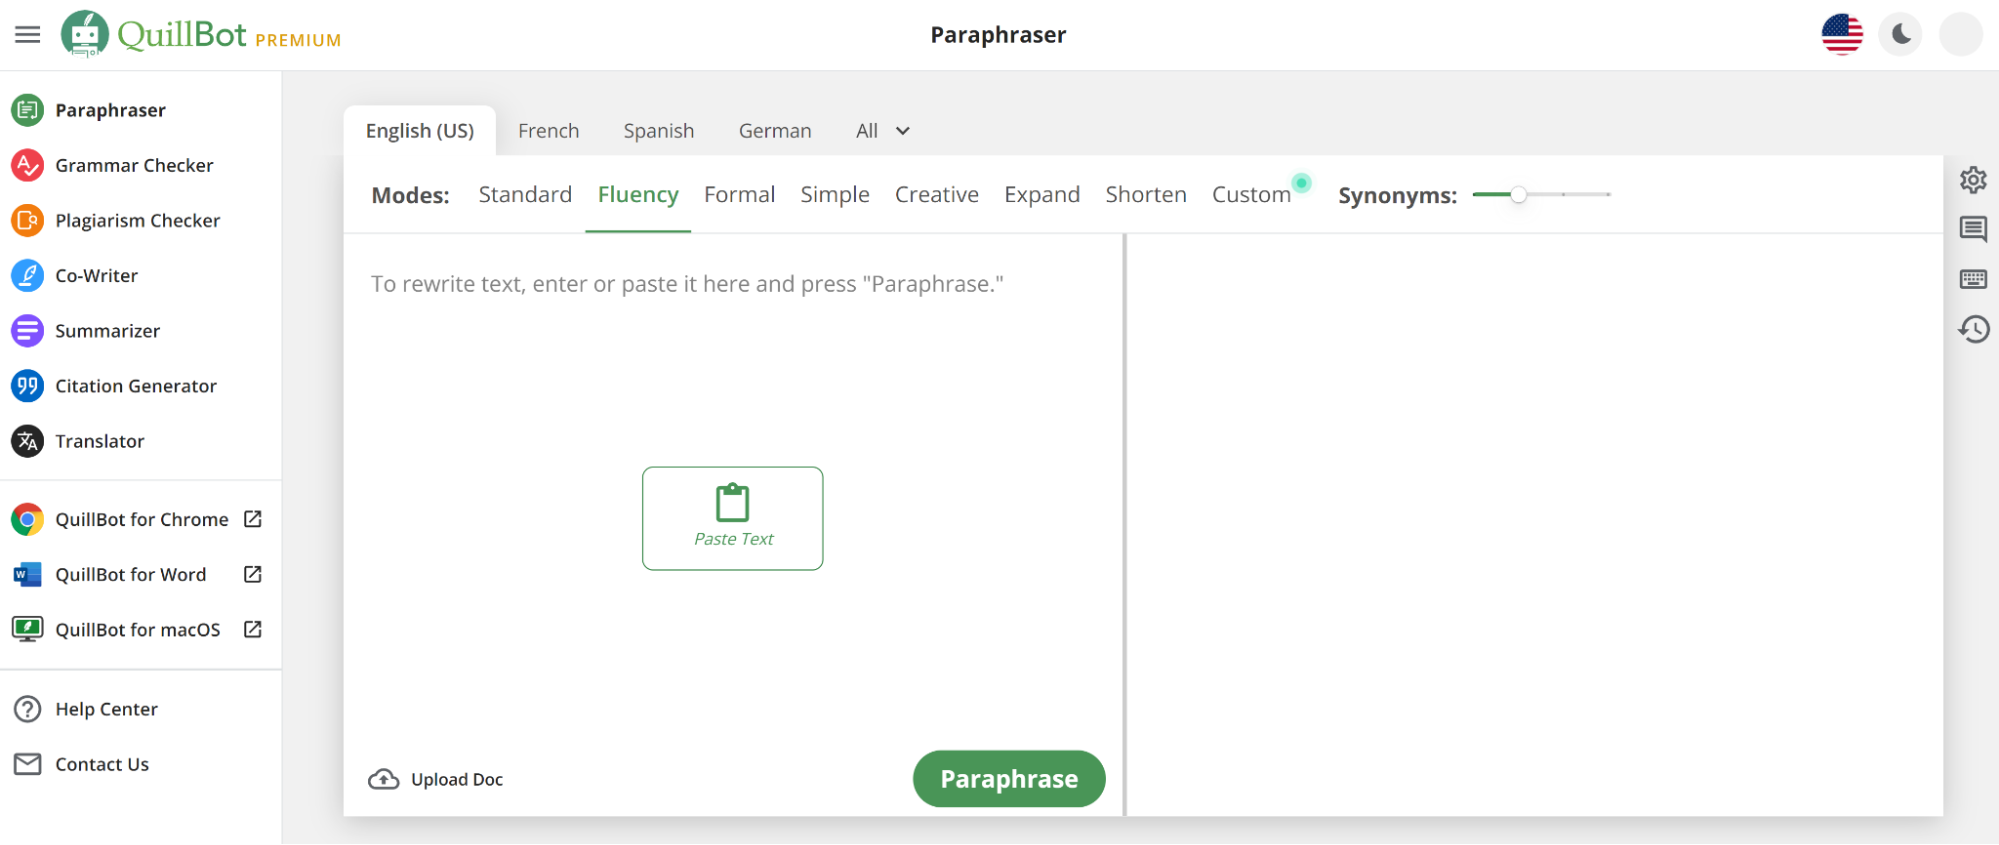
Task: Switch to the Spanish language tab
Action: [658, 131]
